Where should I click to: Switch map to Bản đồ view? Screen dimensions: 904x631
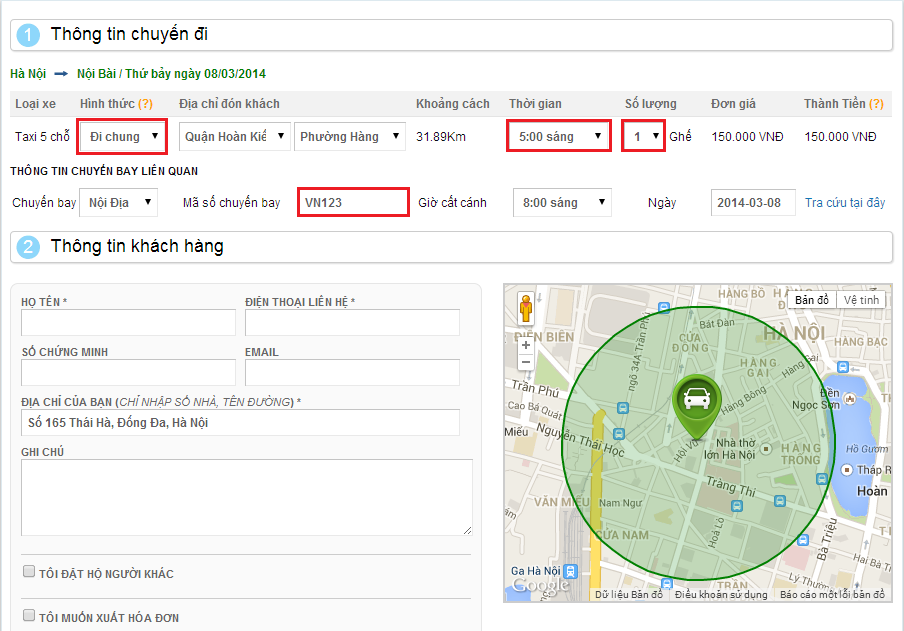tap(811, 300)
